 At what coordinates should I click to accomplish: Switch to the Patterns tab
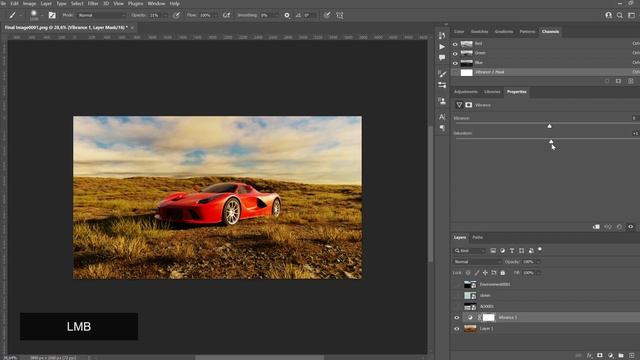[527, 31]
